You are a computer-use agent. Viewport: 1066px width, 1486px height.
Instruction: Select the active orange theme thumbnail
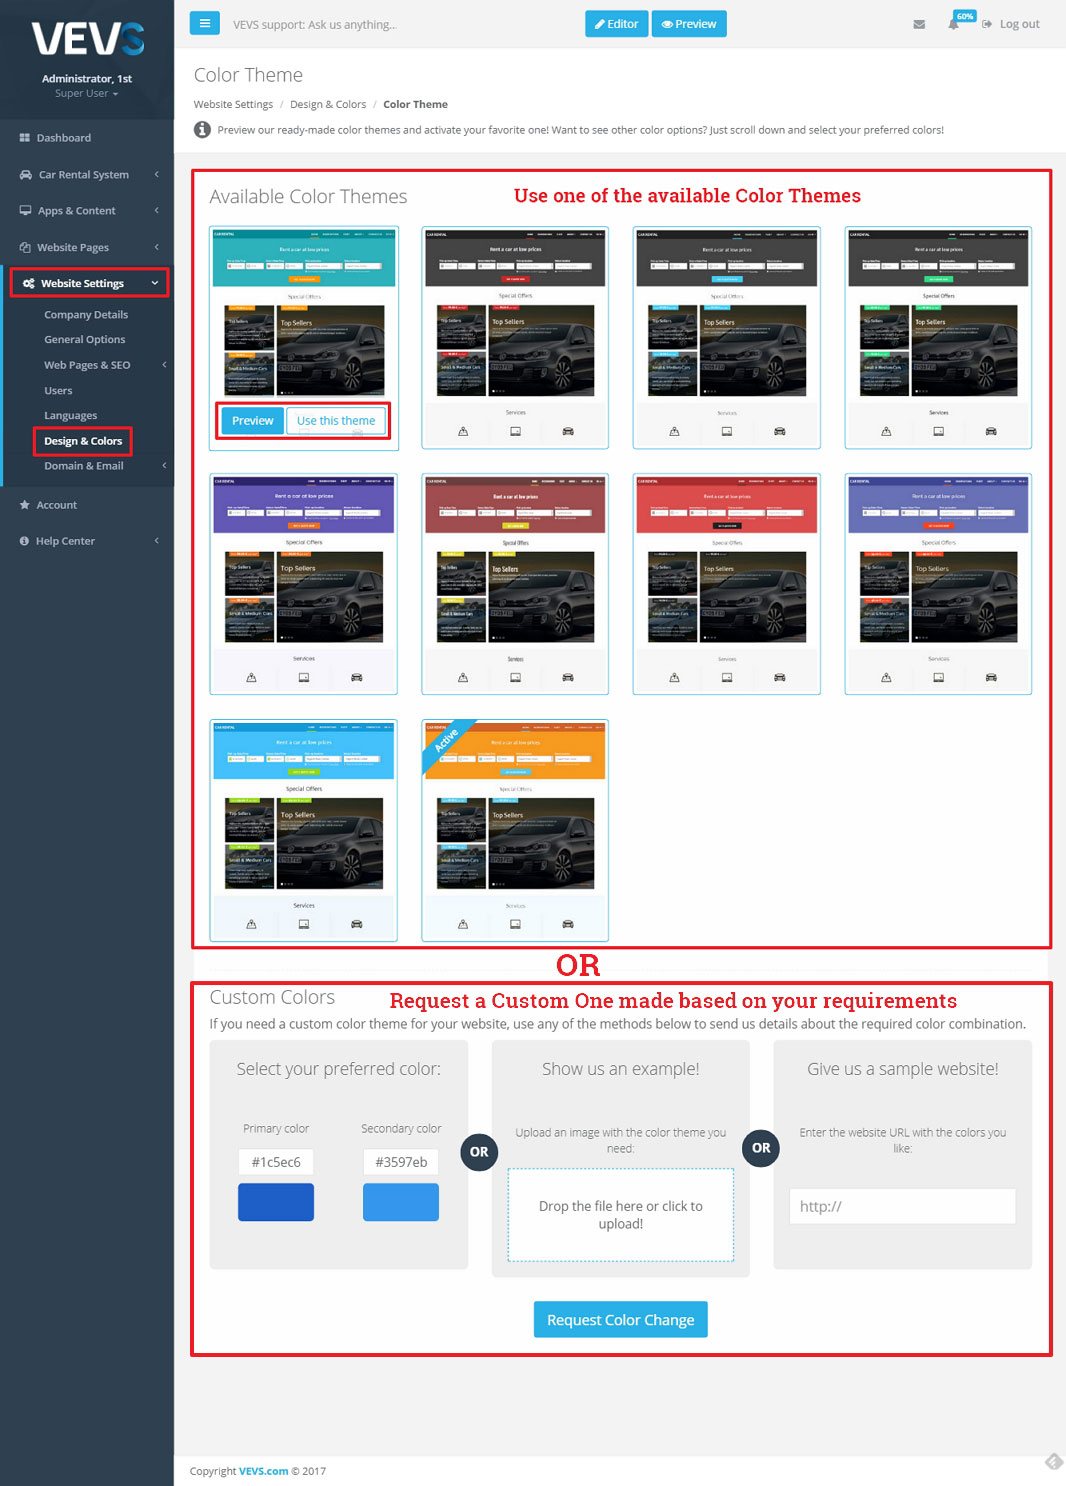pos(515,831)
